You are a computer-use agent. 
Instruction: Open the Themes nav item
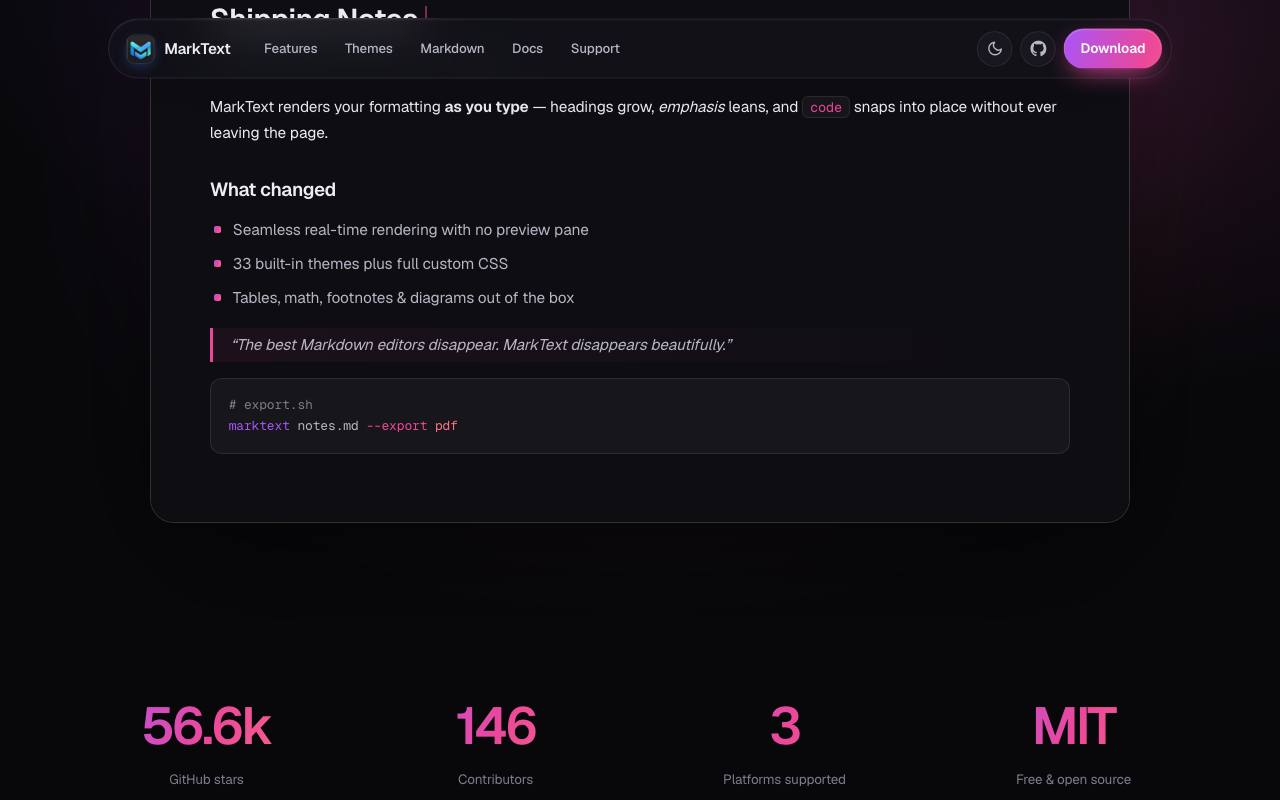click(x=369, y=48)
